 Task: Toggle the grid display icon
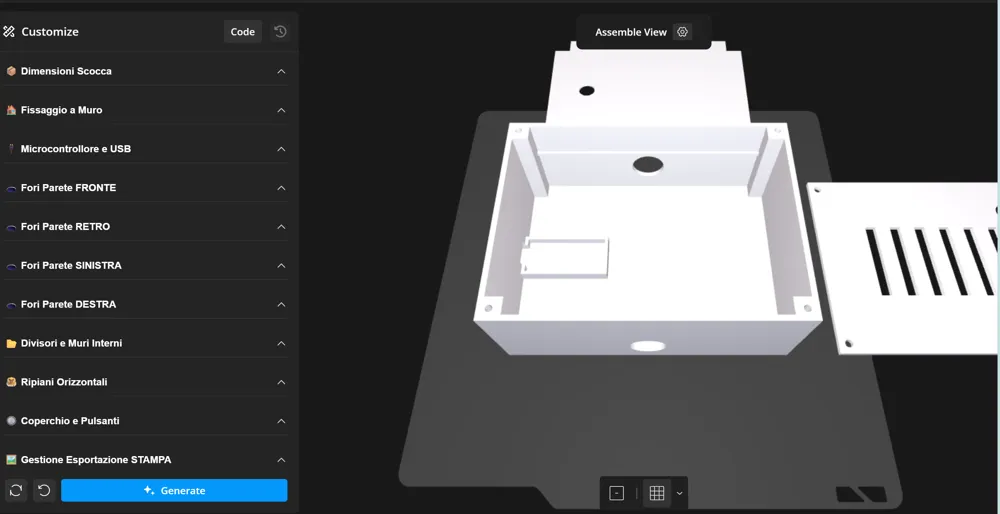click(x=657, y=493)
